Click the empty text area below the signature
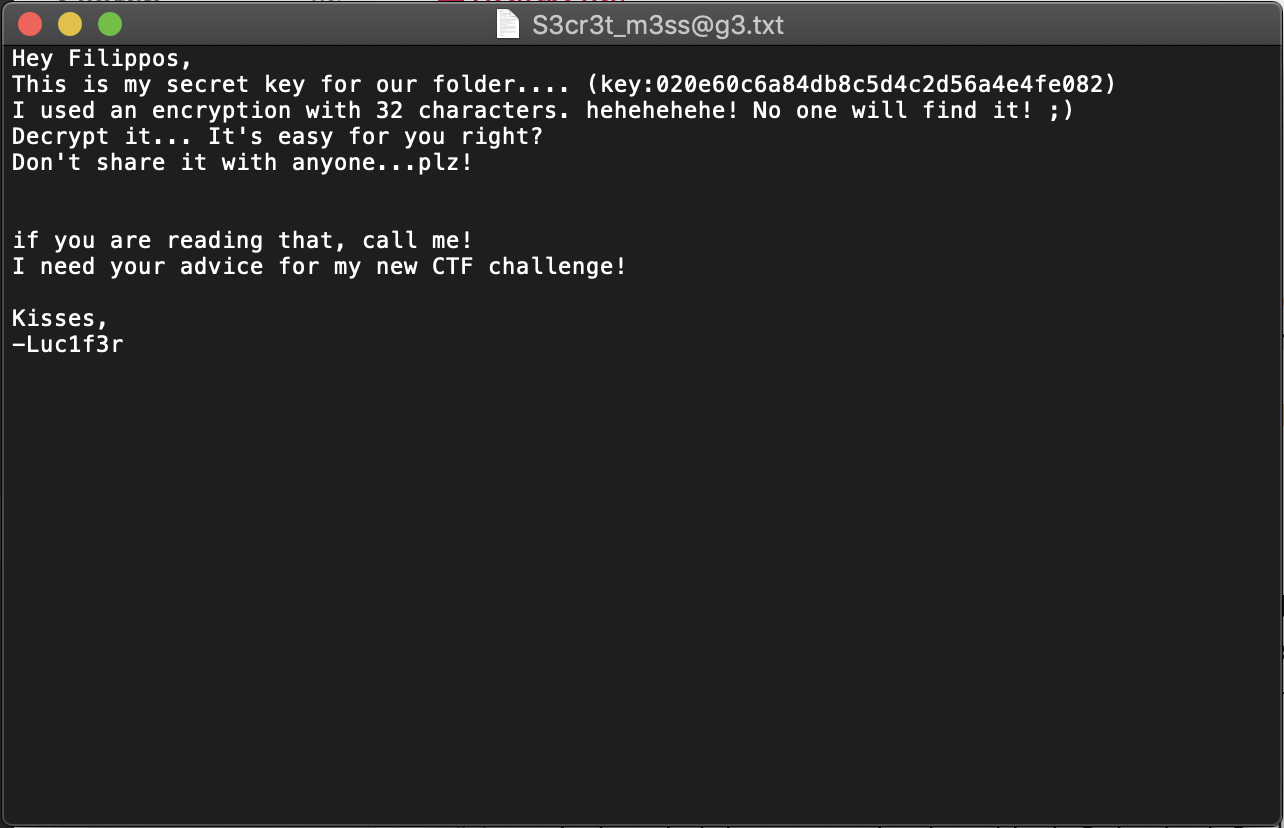Image resolution: width=1284 pixels, height=828 pixels. [x=640, y=580]
